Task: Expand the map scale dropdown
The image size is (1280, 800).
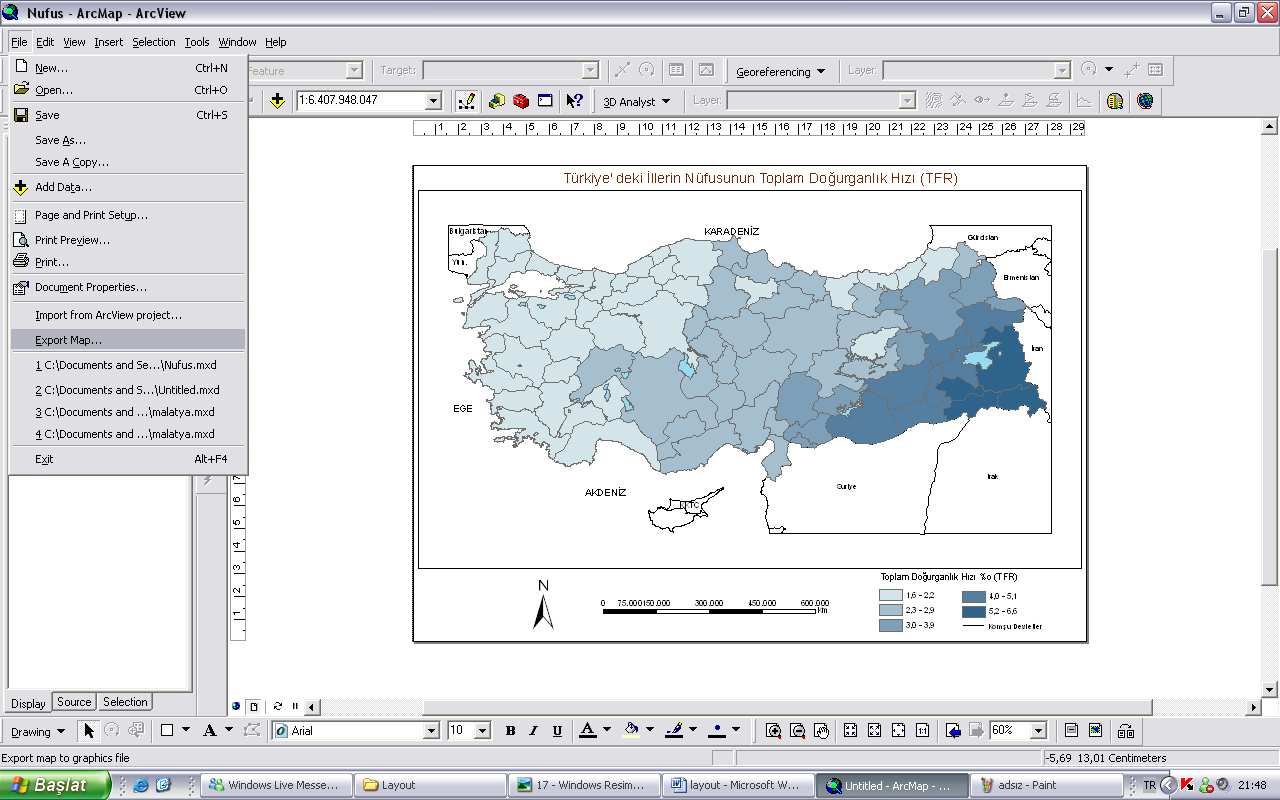Action: (434, 101)
